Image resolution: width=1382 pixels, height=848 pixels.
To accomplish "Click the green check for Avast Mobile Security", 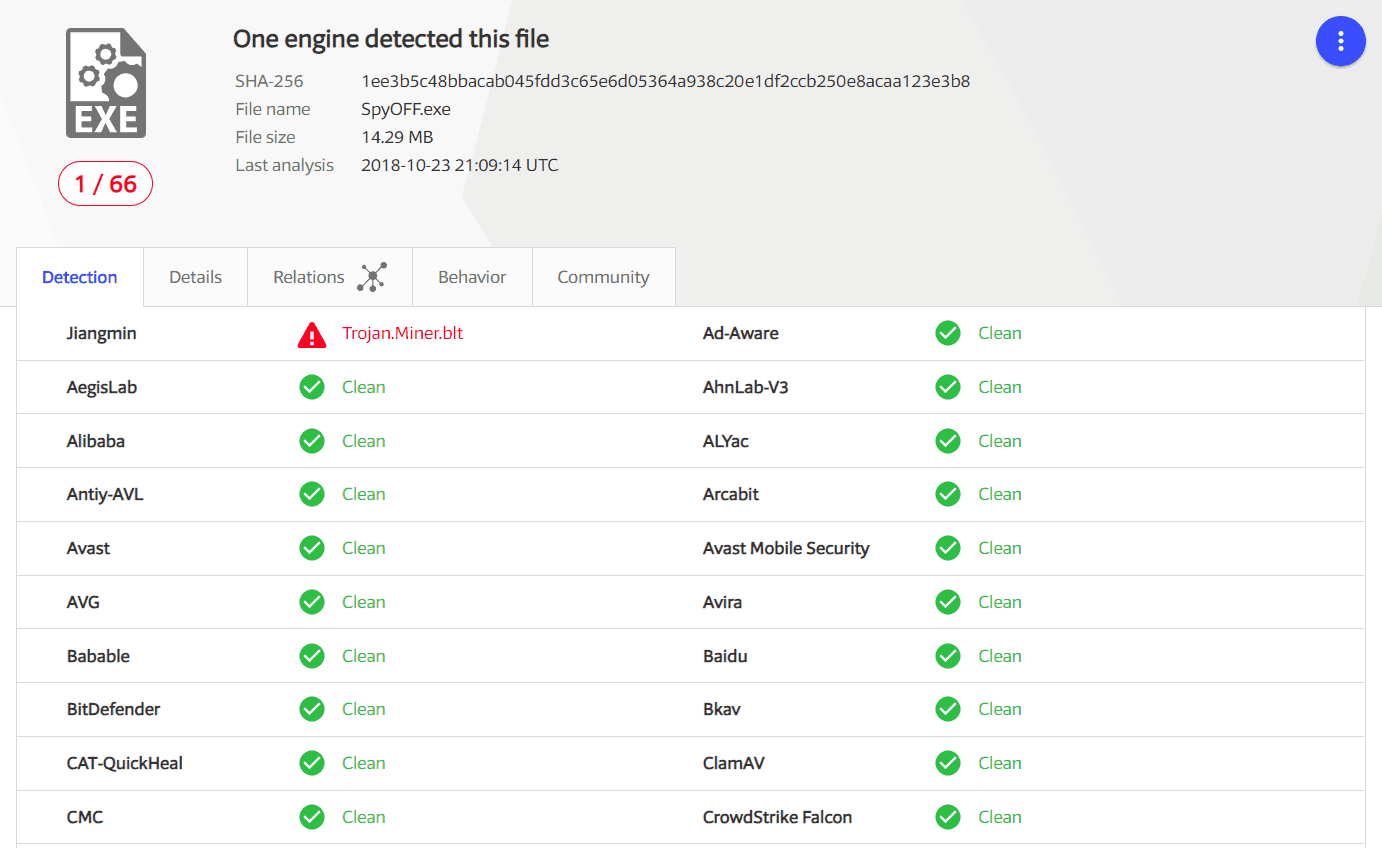I will [948, 548].
